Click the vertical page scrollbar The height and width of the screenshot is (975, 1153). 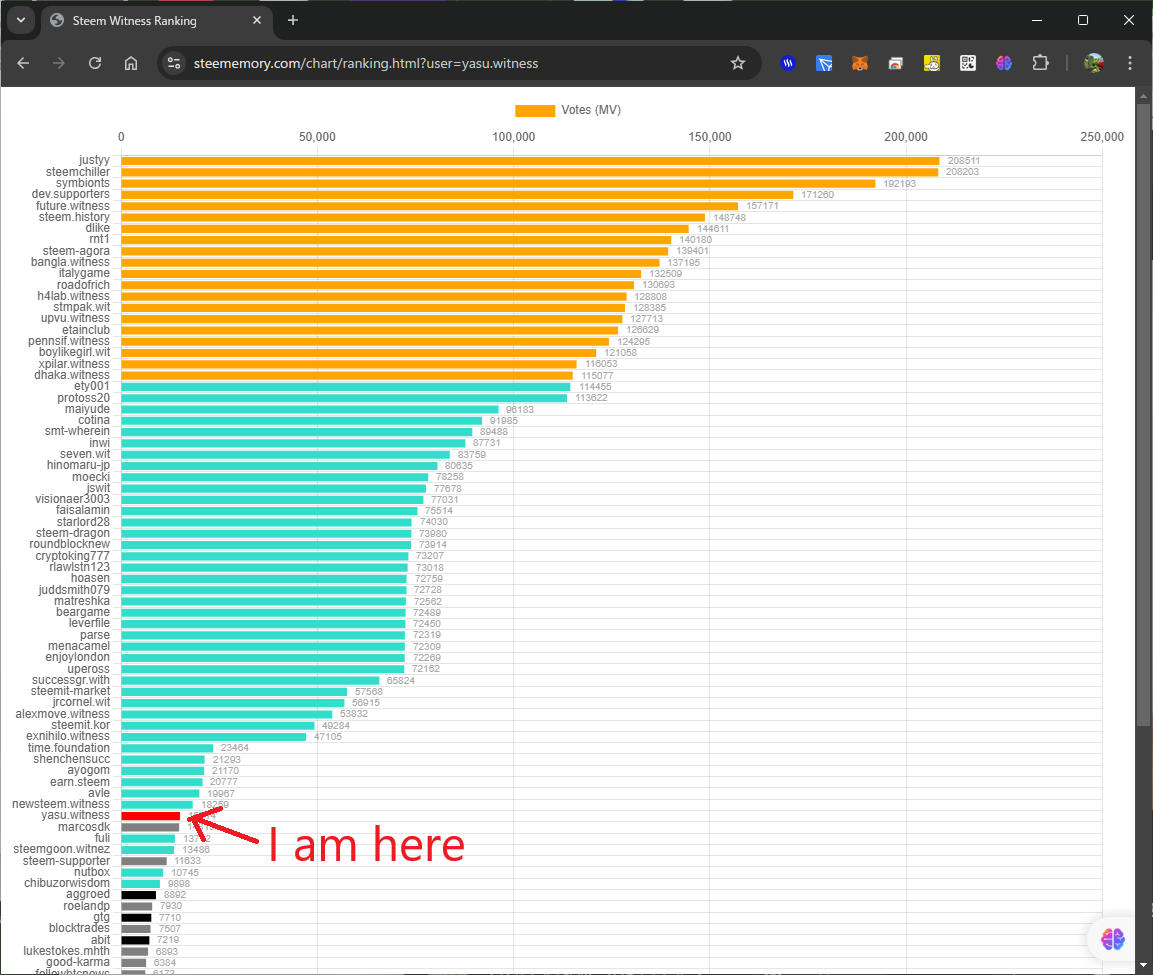(1143, 415)
